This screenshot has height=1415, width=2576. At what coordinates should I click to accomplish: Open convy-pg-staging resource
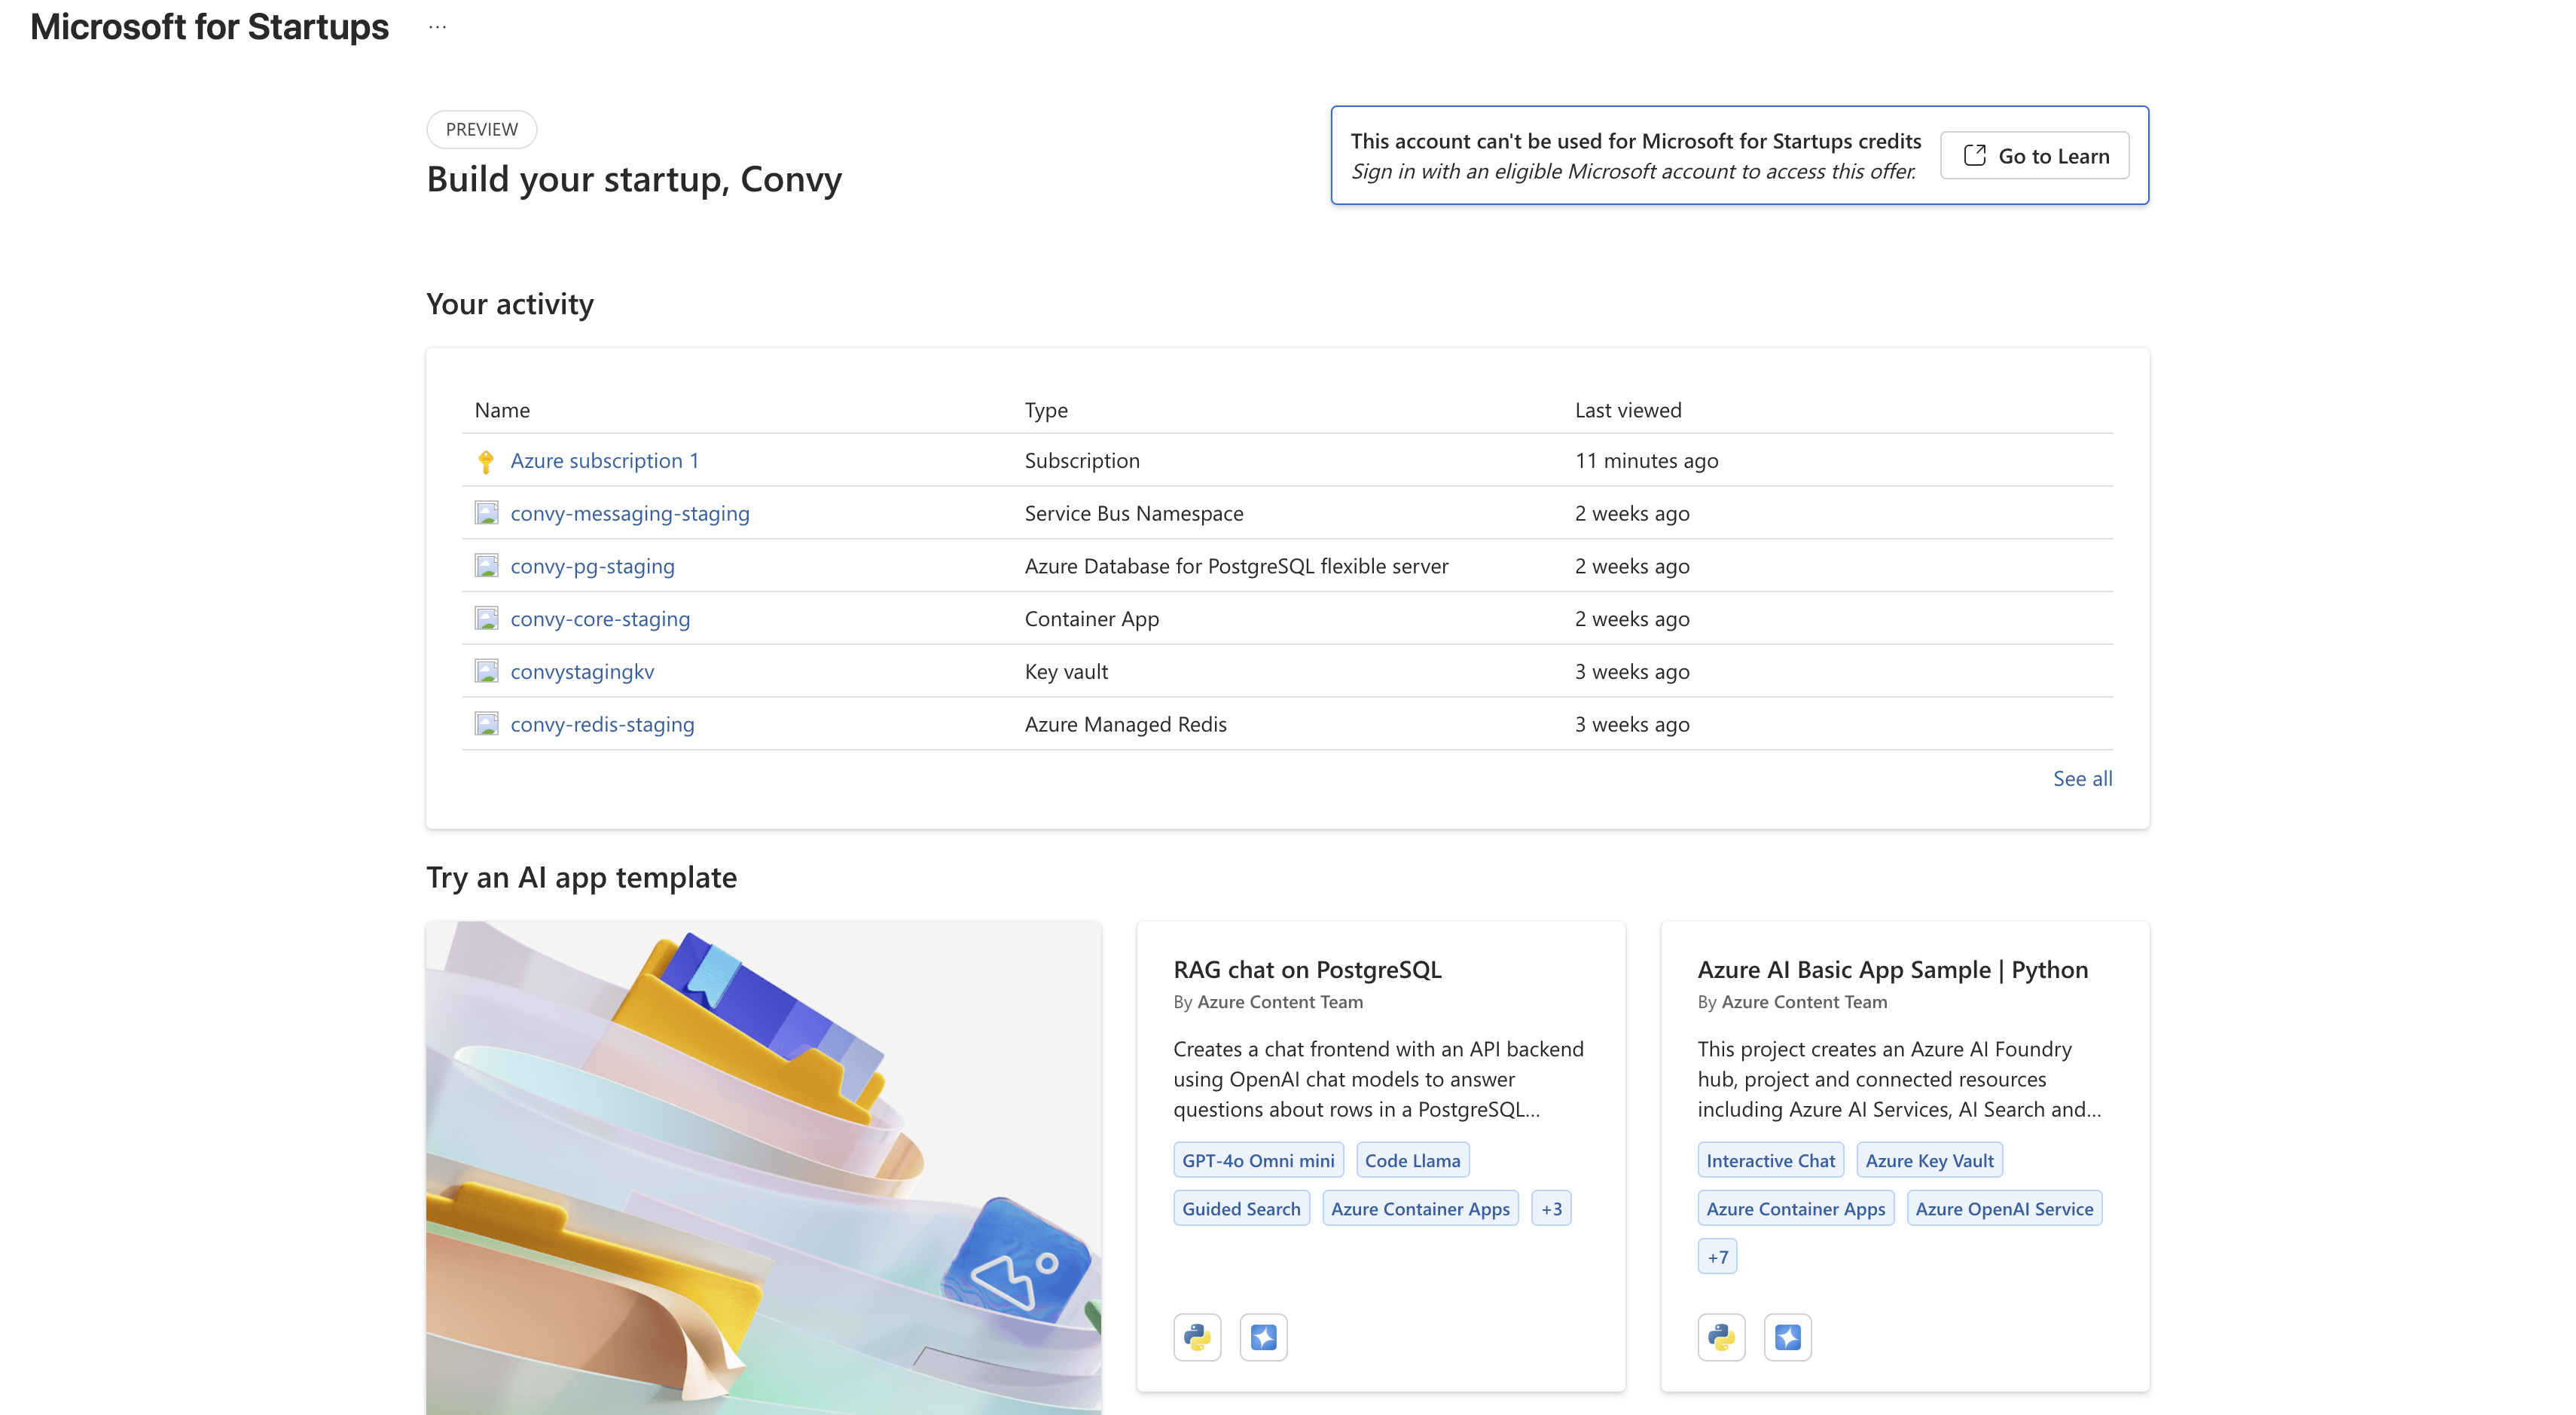[x=592, y=566]
